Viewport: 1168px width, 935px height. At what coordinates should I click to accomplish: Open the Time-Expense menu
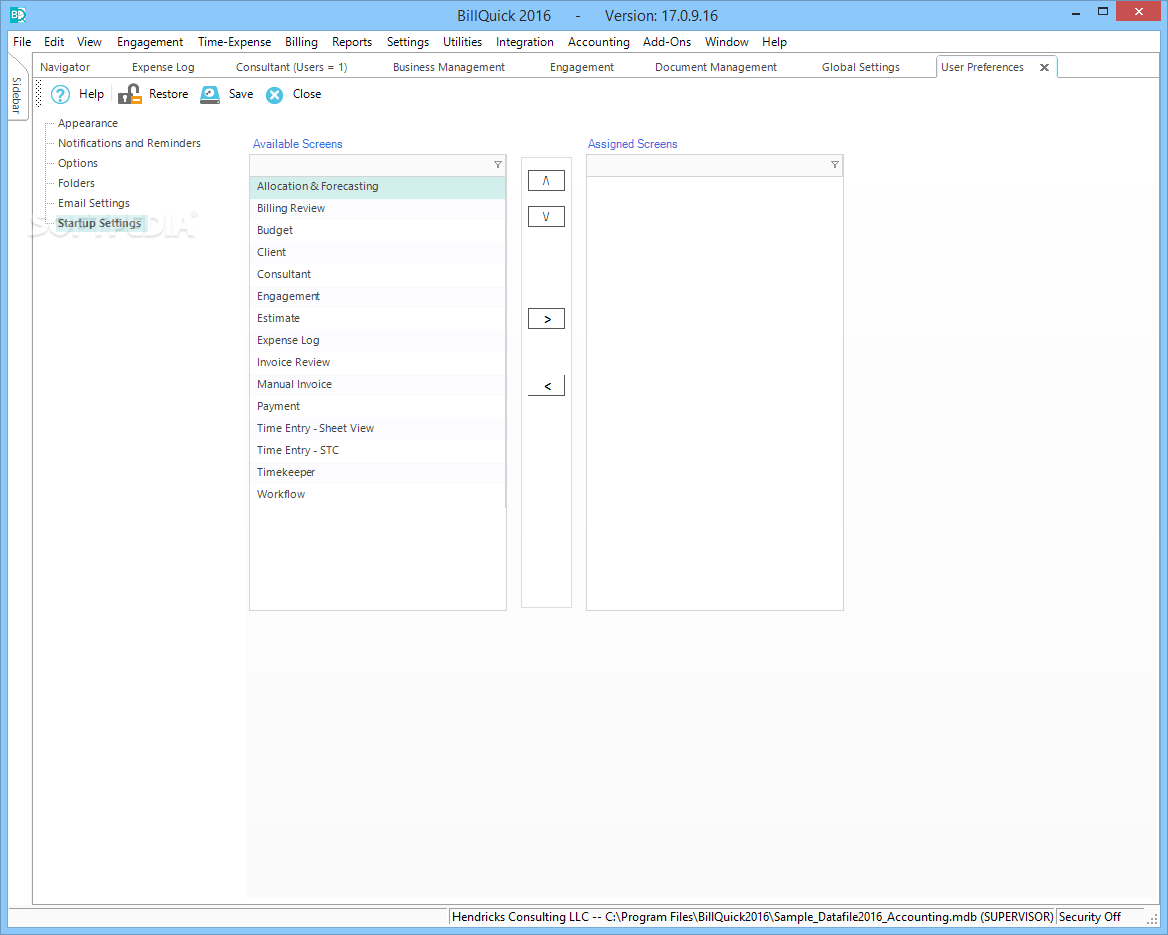coord(234,42)
